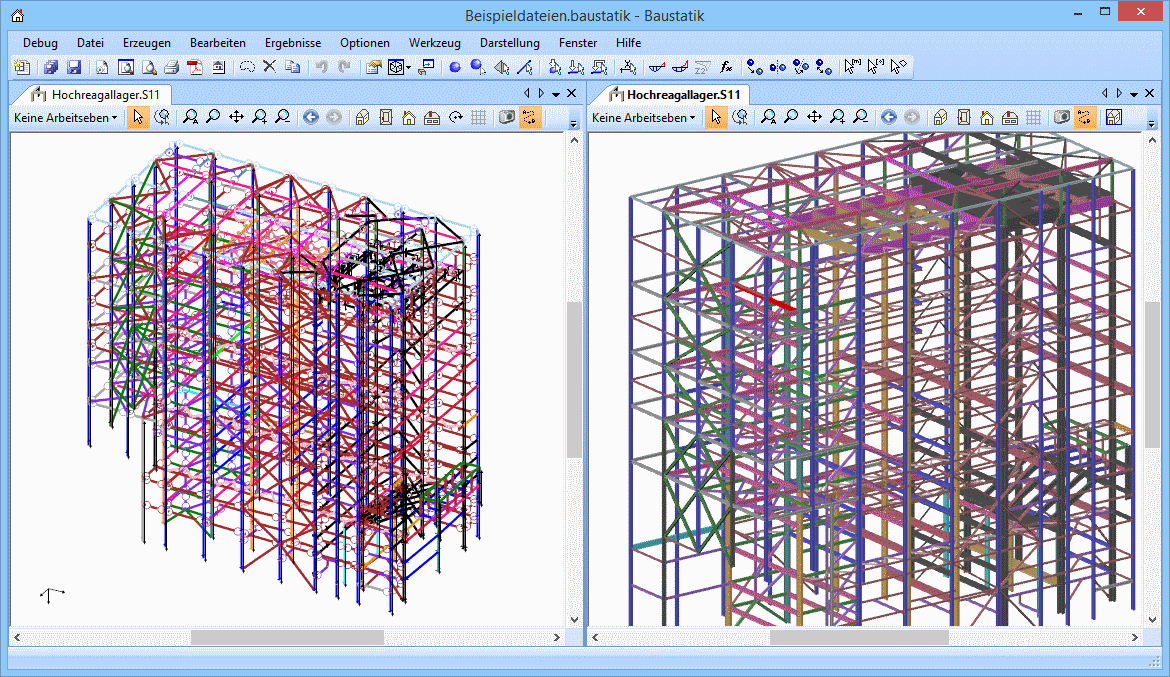Image resolution: width=1170 pixels, height=677 pixels.
Task: Toggle the highlighted selection arrow in right view
Action: point(716,117)
